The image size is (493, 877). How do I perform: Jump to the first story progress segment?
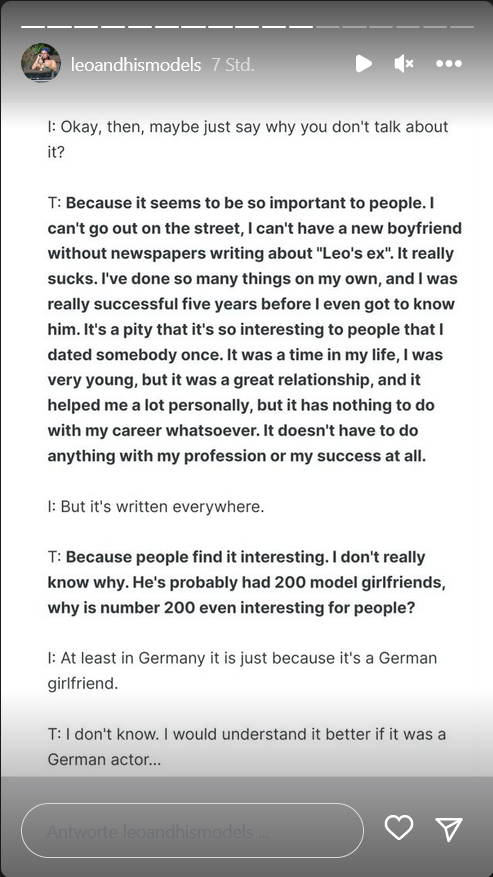[x=33, y=26]
